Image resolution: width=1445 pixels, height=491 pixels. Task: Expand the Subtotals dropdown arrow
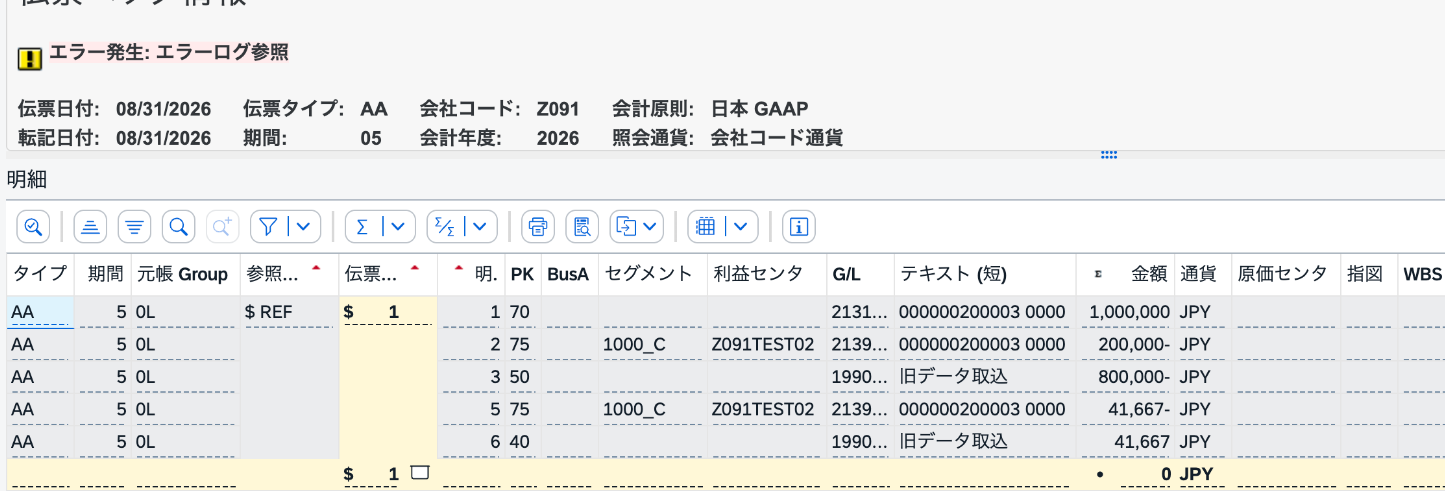[481, 227]
